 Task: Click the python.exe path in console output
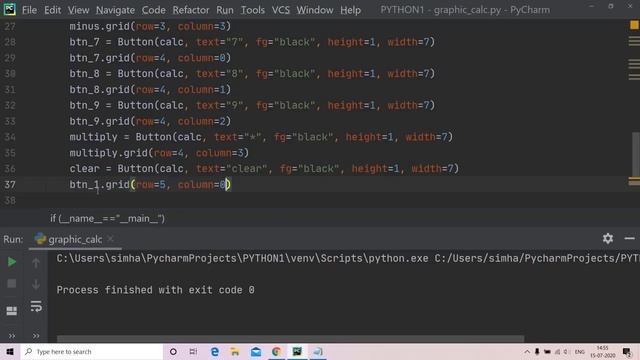[x=242, y=258]
